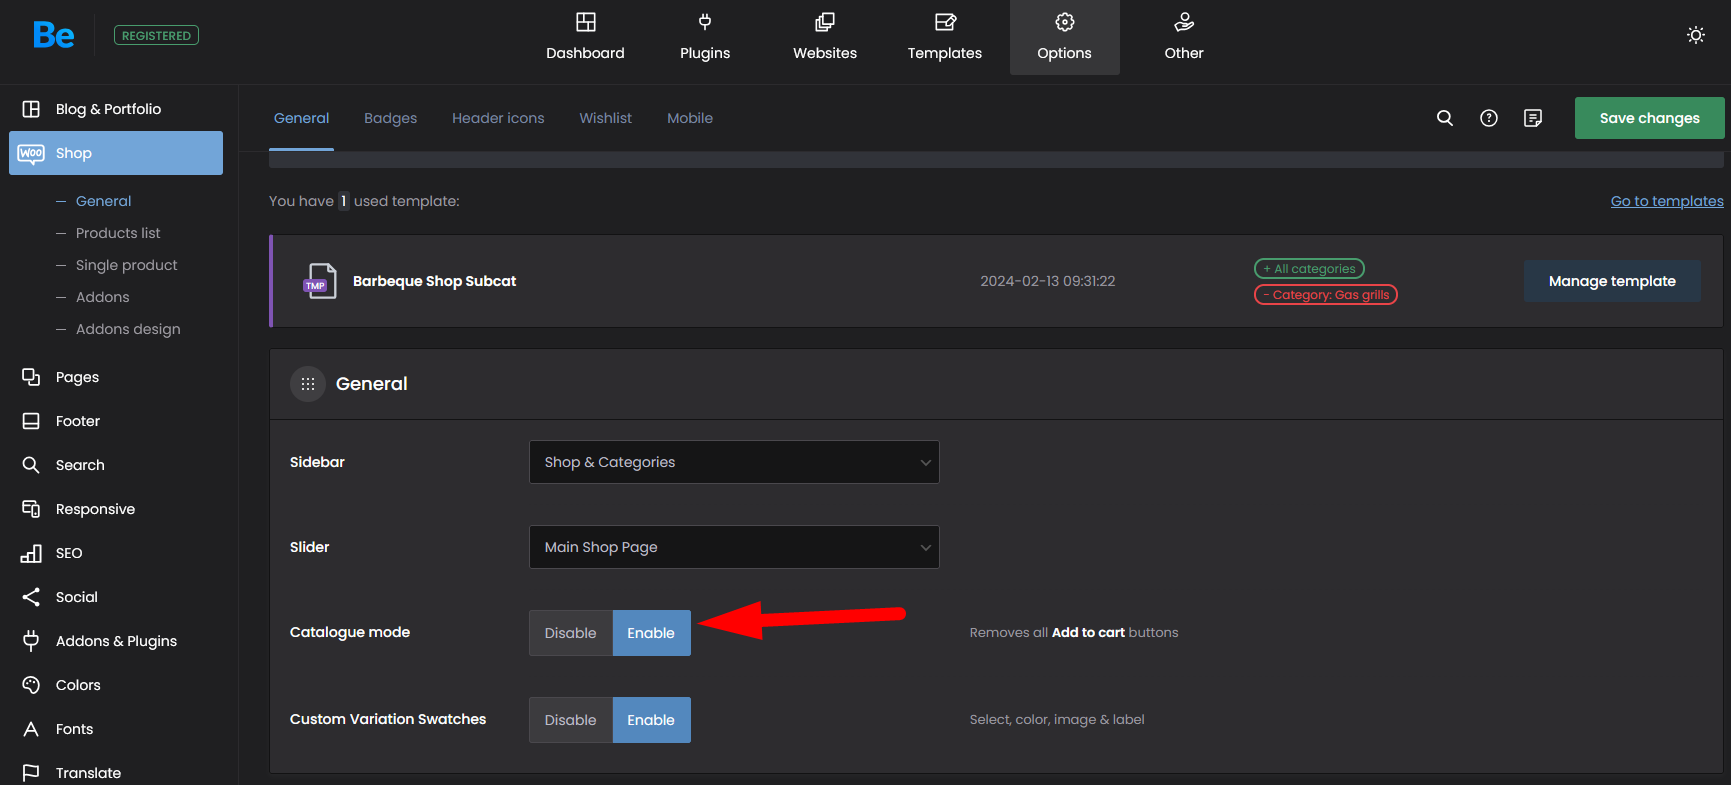Image resolution: width=1731 pixels, height=785 pixels.
Task: Click the TMP template file icon
Action: (x=320, y=281)
